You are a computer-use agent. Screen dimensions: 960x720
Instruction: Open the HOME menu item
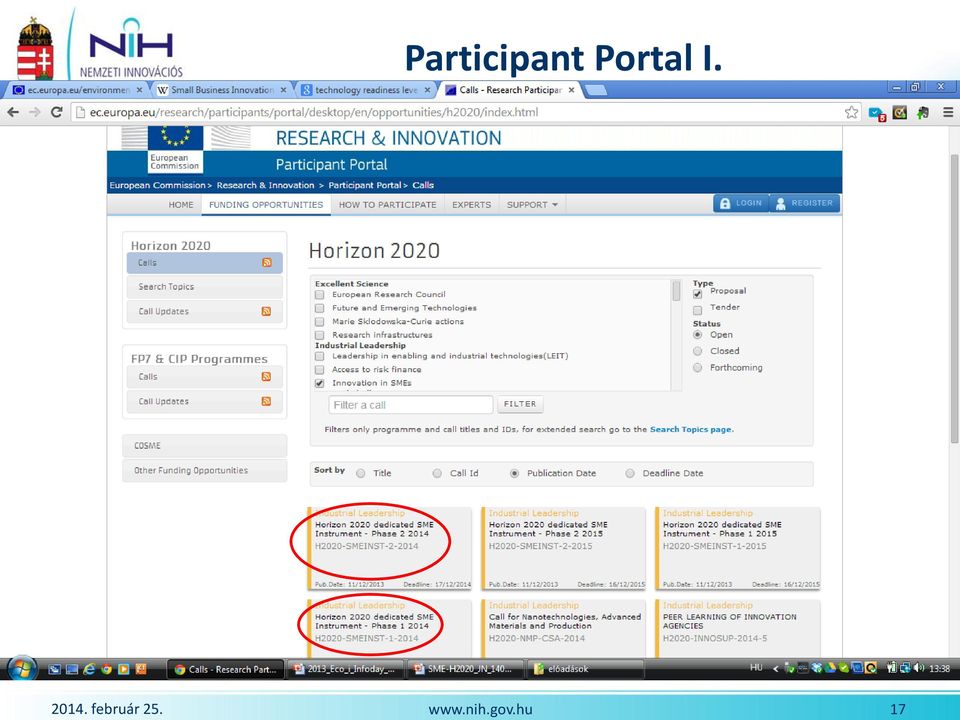[181, 204]
